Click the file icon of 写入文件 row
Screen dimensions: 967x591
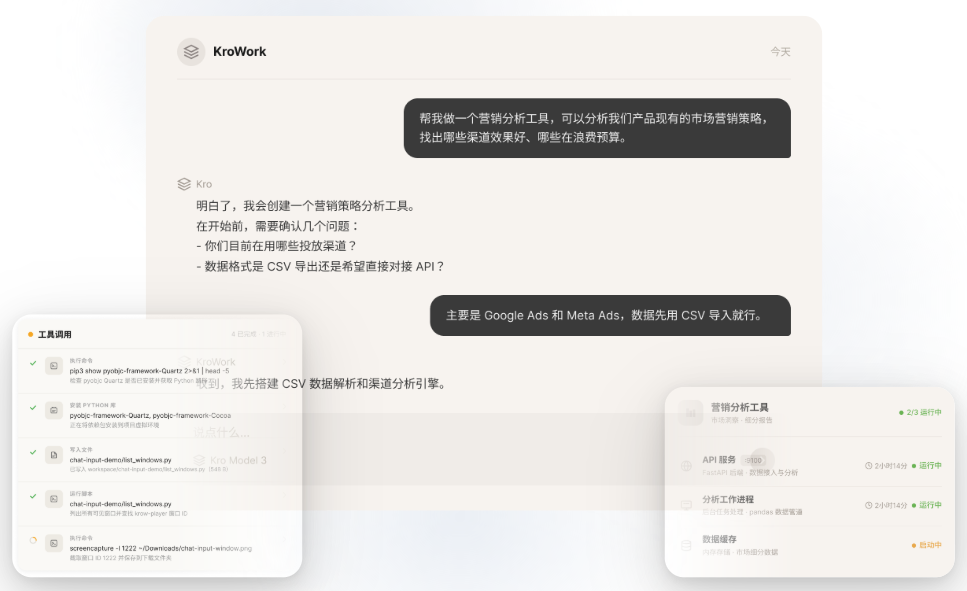tap(54, 455)
